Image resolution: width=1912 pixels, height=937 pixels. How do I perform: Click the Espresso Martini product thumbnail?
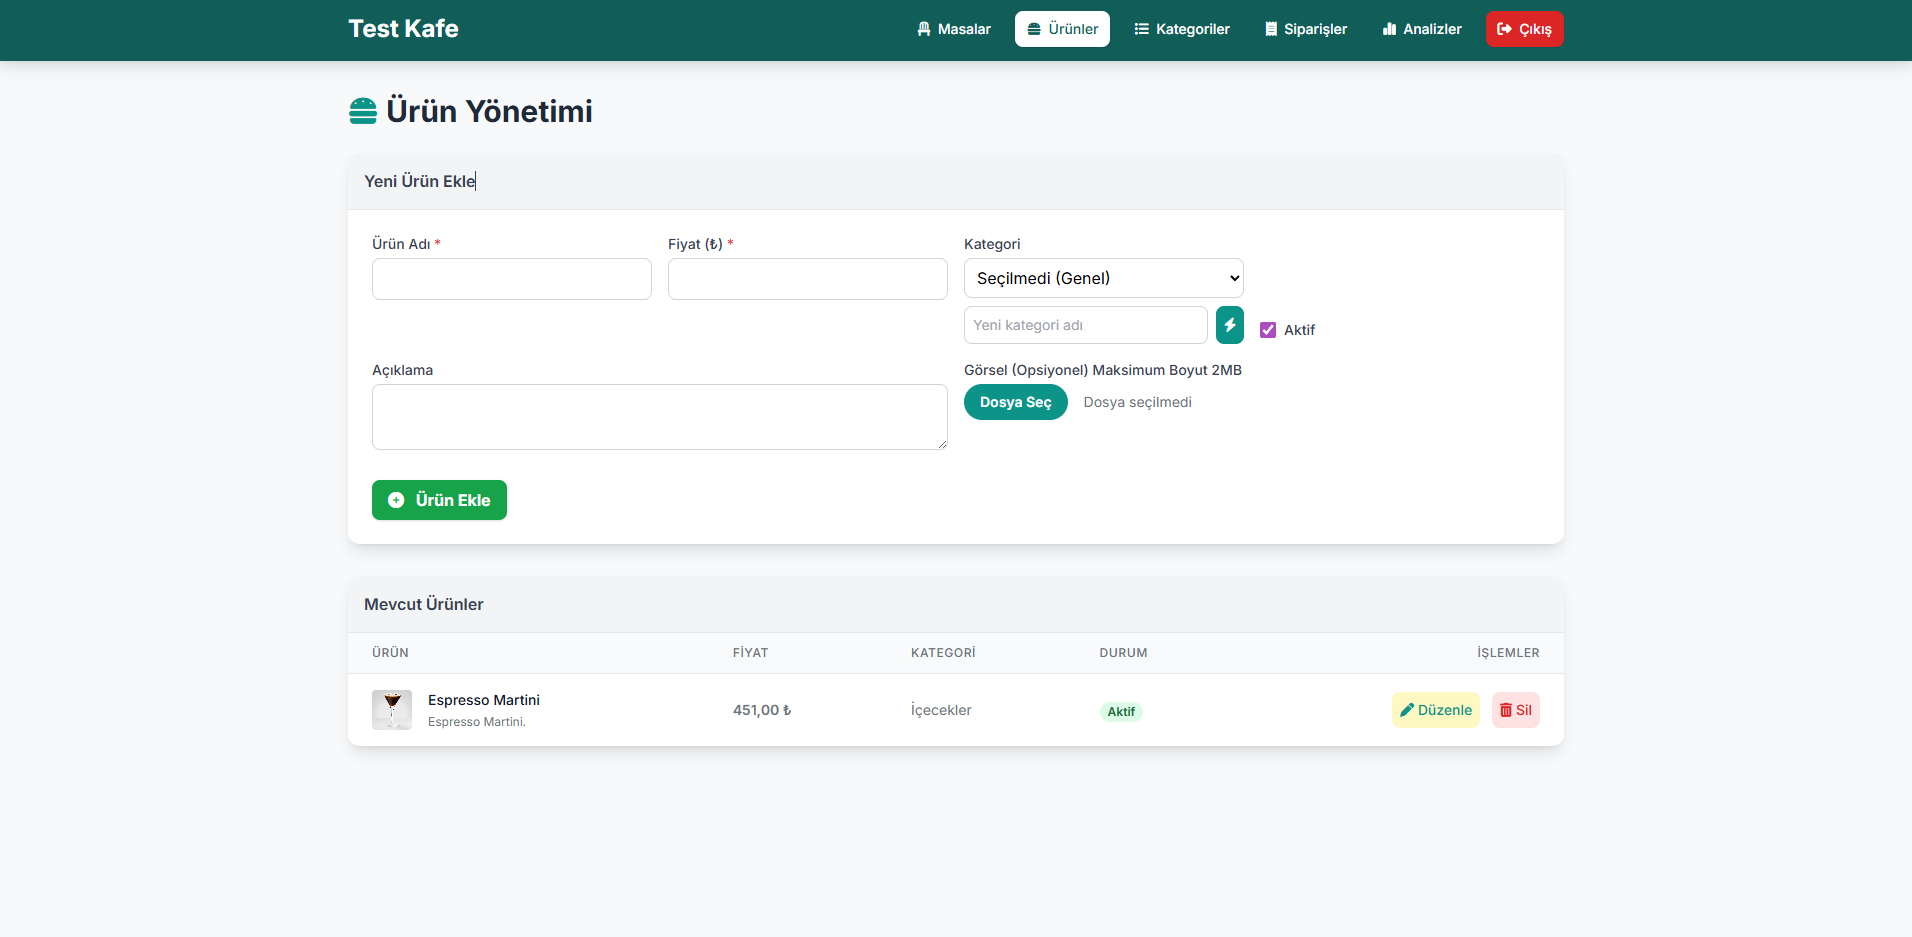coord(392,710)
